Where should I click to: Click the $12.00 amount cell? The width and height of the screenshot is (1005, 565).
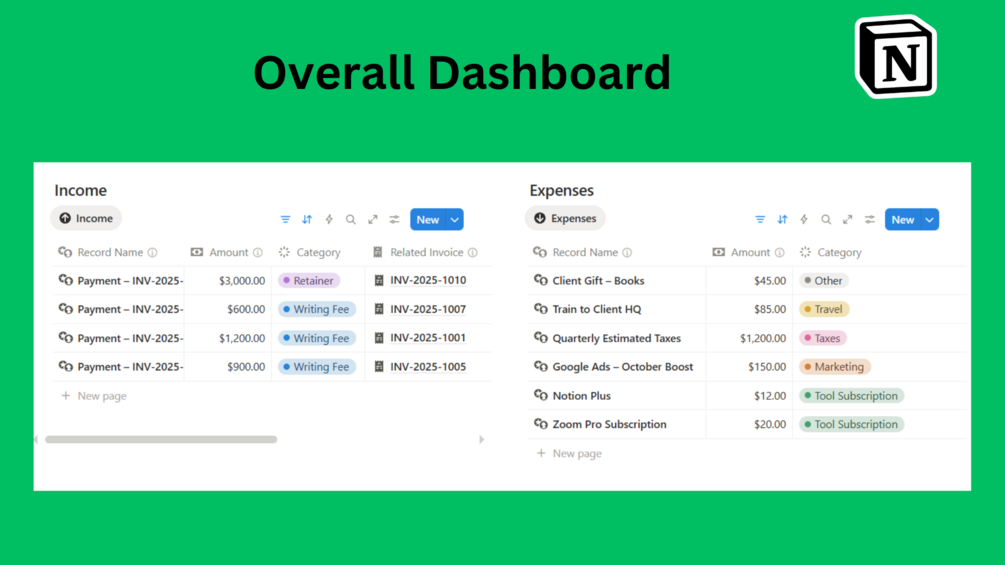[749, 396]
